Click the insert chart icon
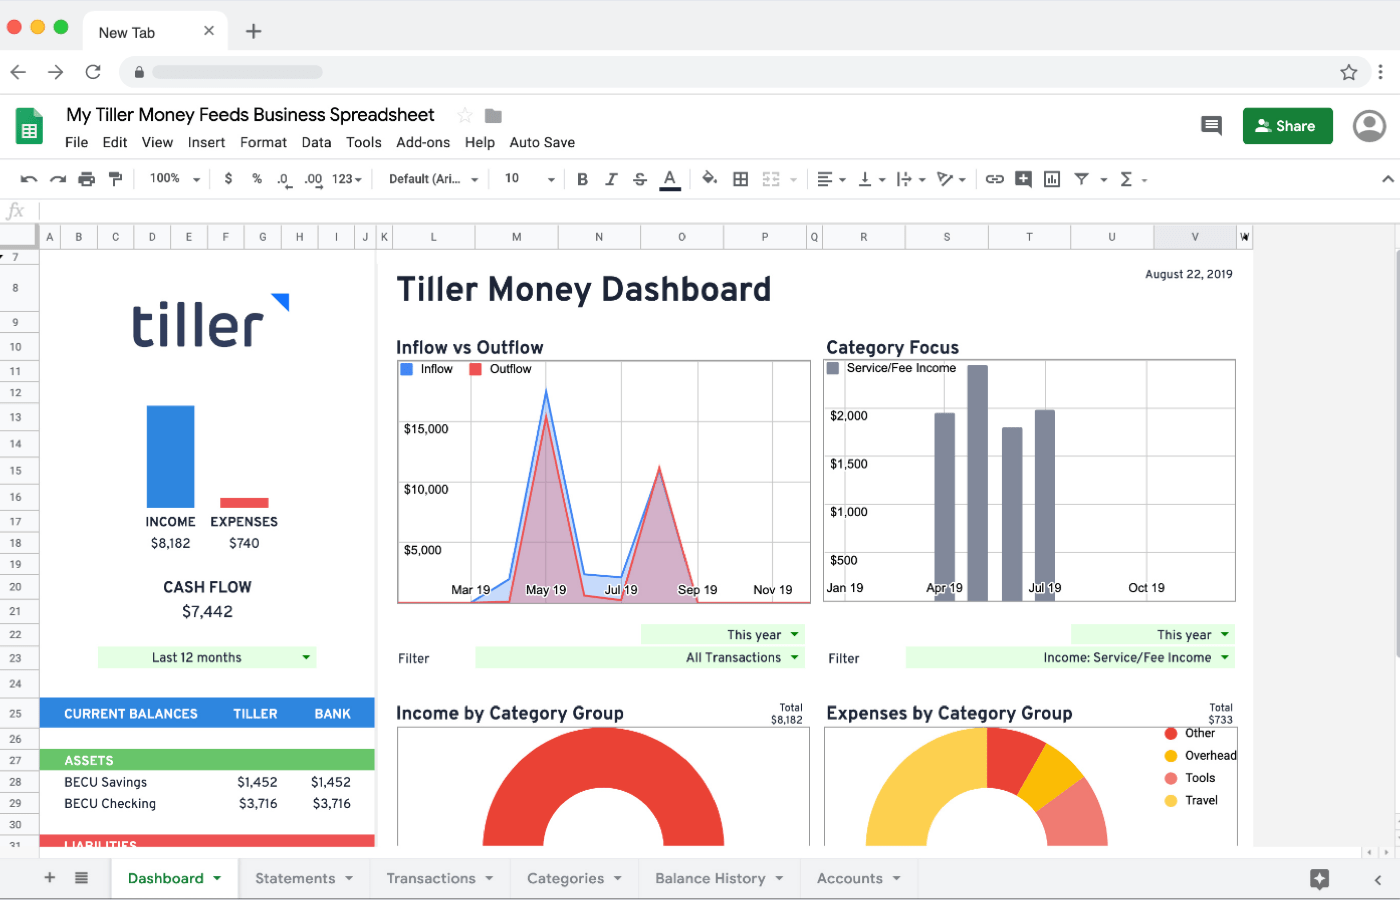1400x900 pixels. (1052, 179)
